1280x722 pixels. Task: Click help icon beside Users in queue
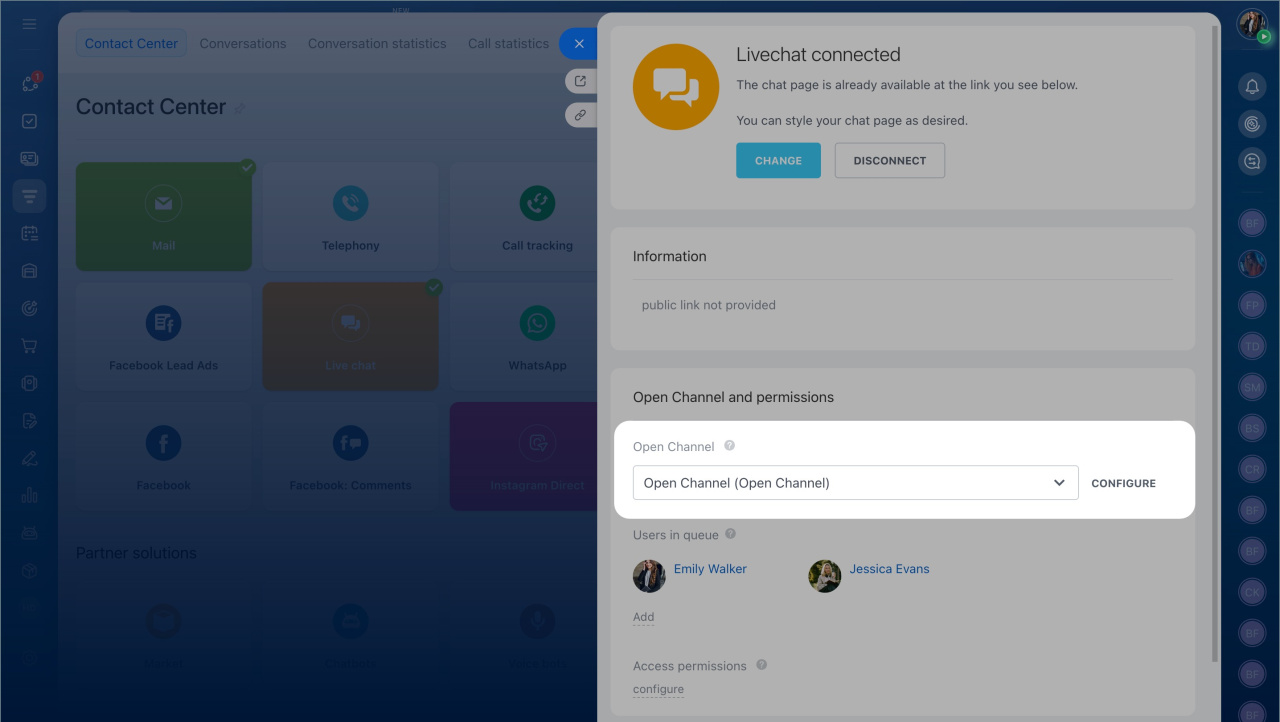(x=730, y=535)
